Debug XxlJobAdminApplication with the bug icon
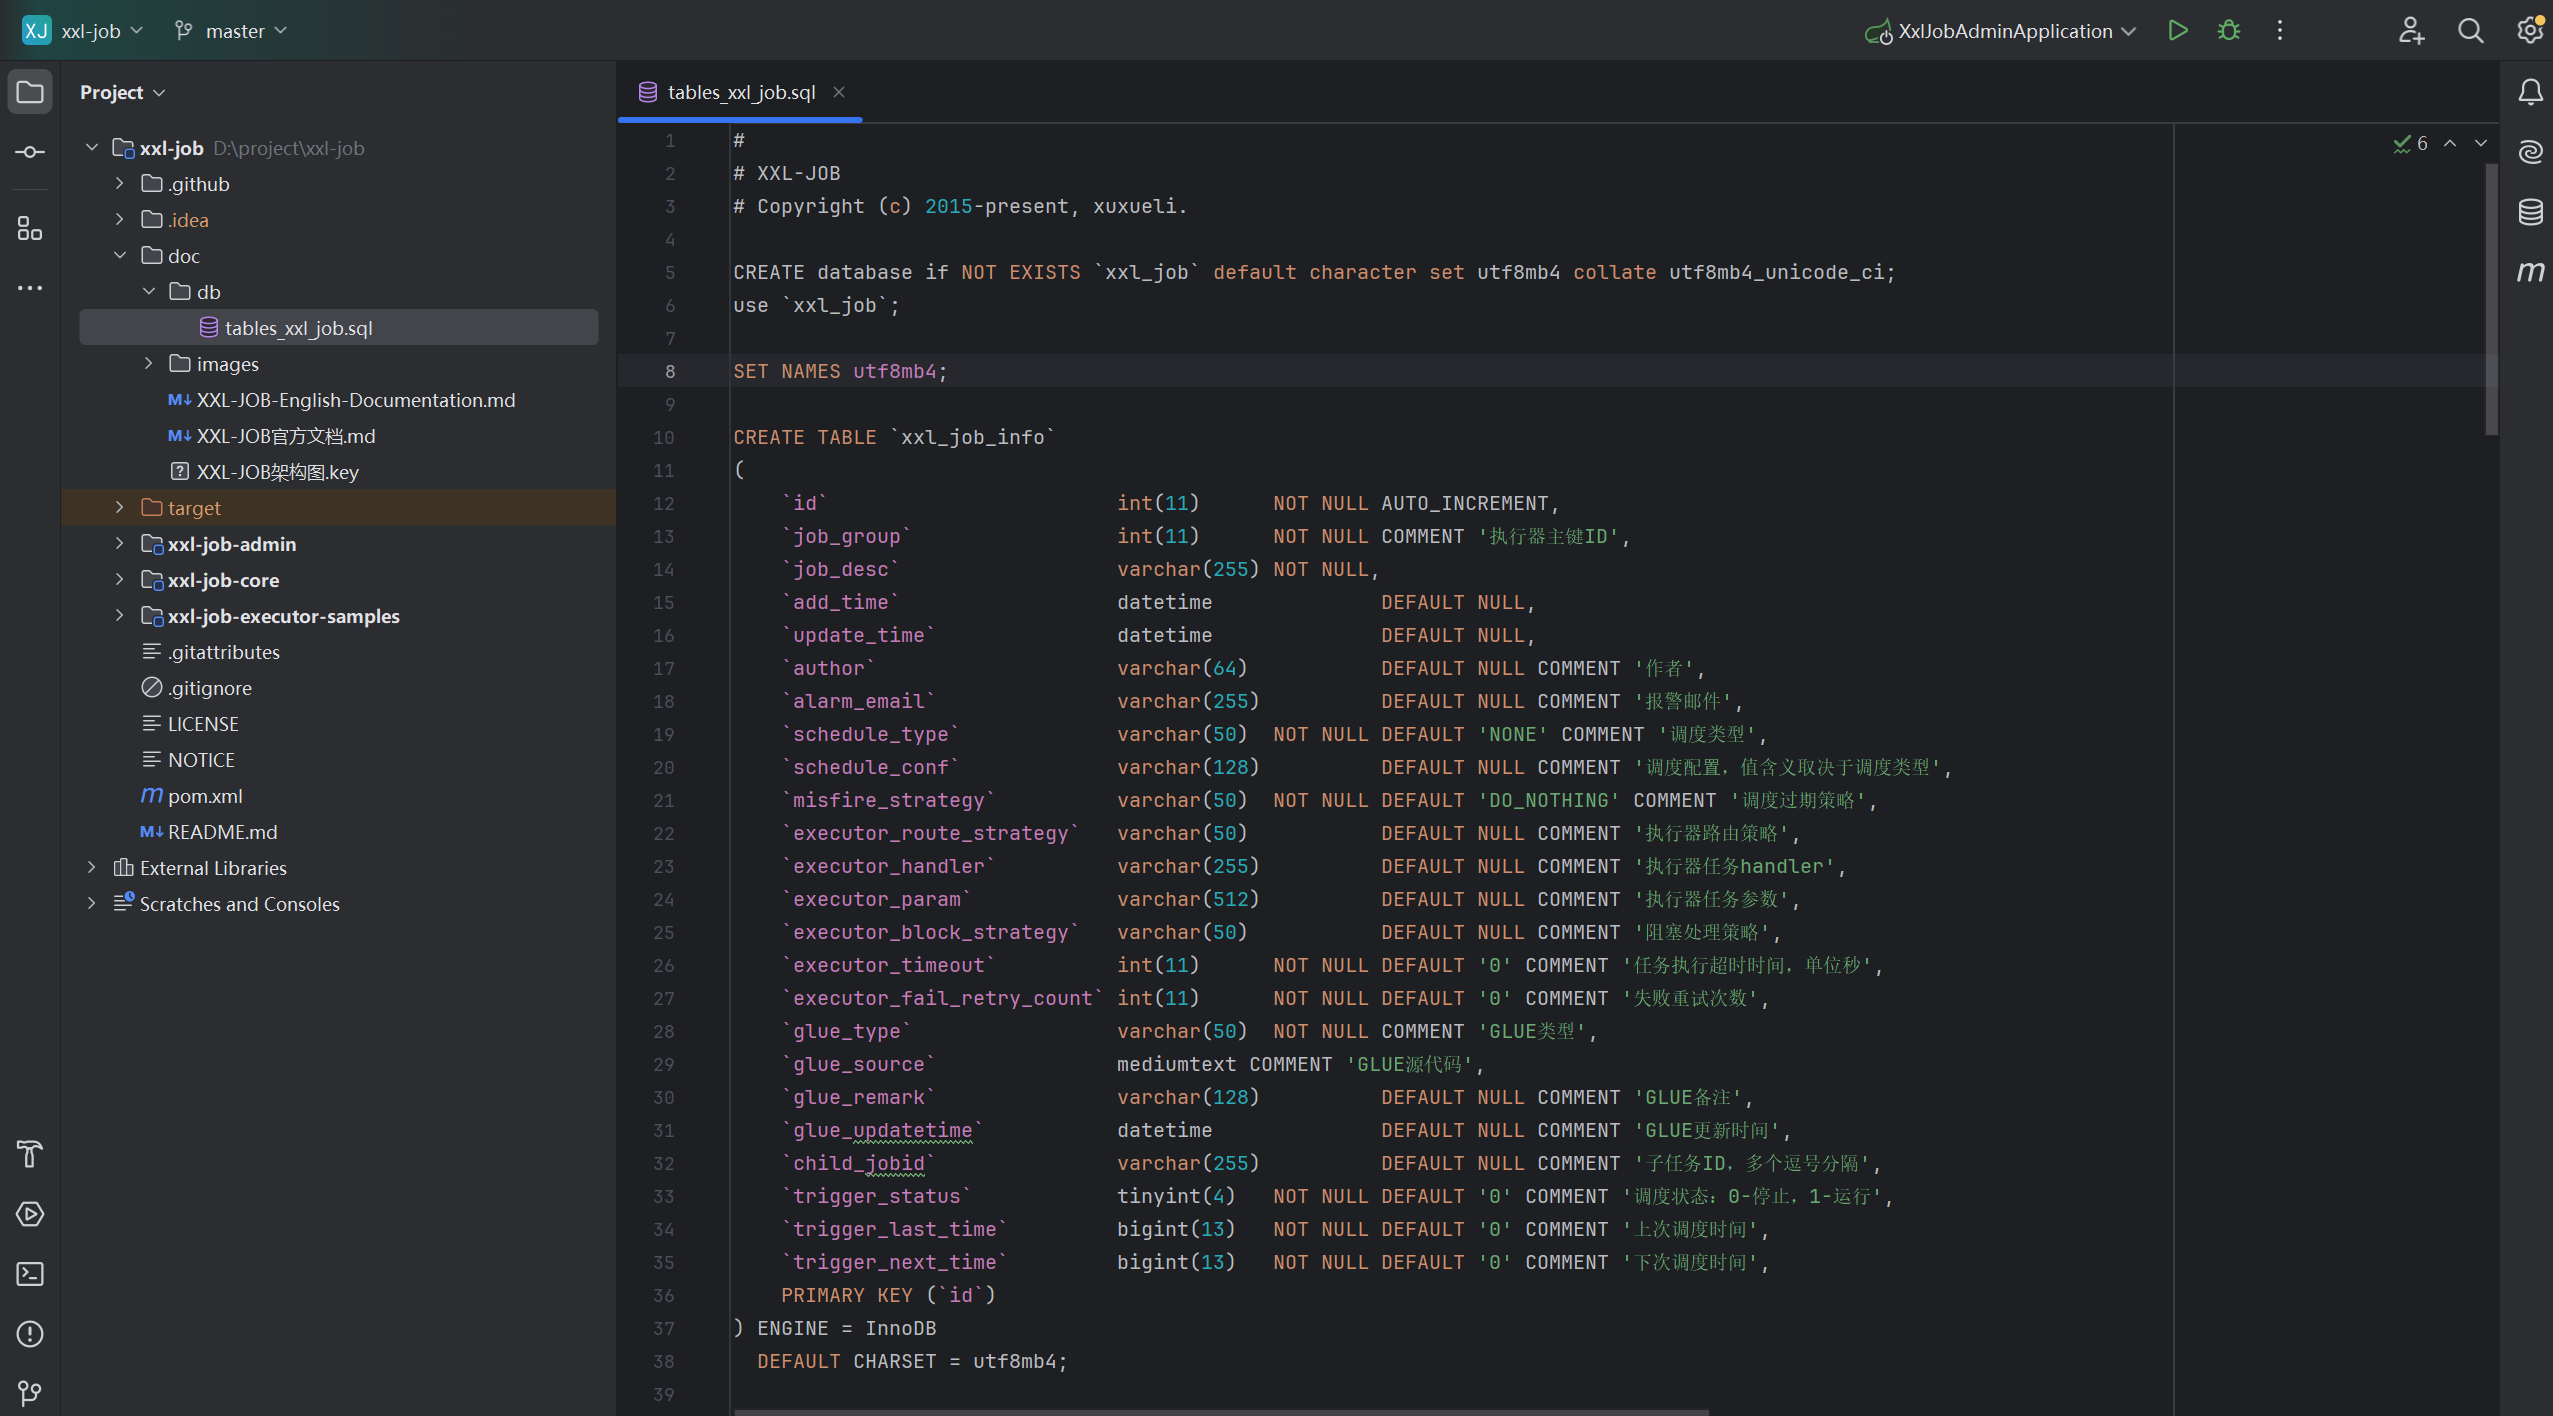The width and height of the screenshot is (2553, 1416). click(2229, 30)
